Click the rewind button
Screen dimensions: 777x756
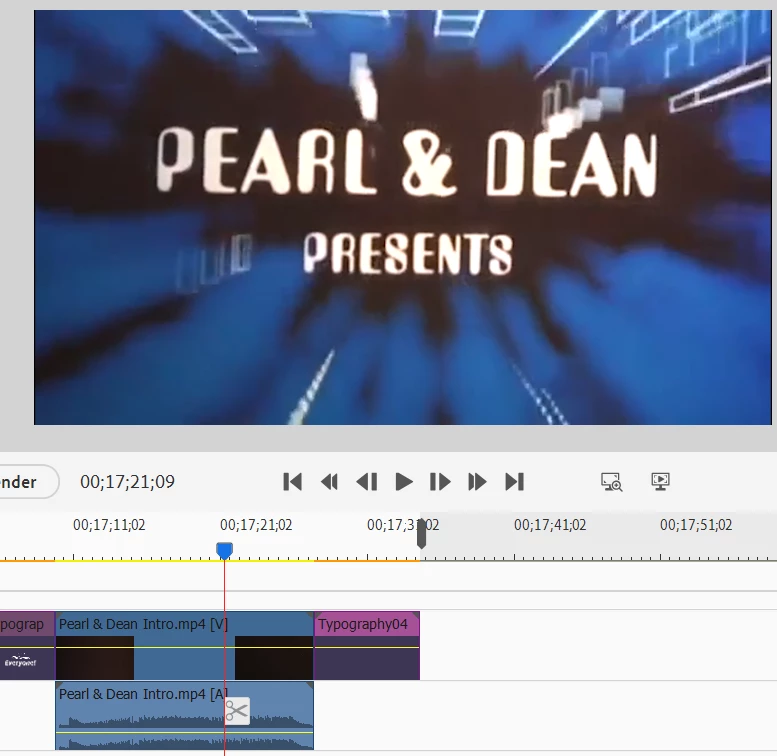pos(329,482)
